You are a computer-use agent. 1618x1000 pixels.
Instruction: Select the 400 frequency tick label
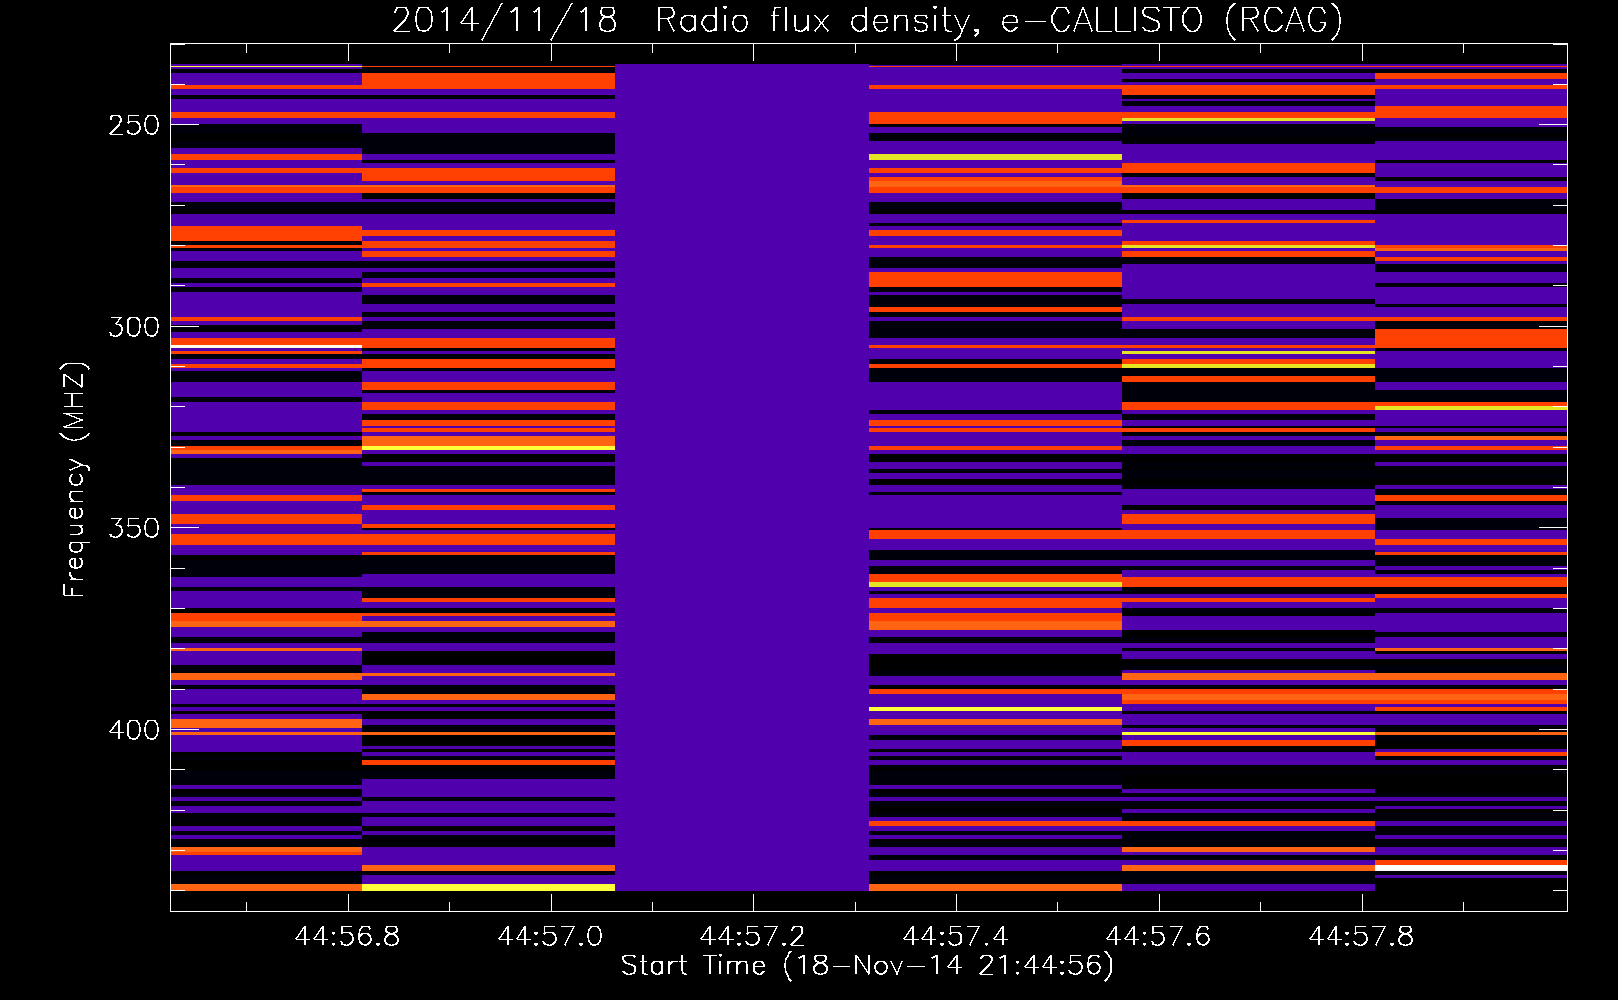(x=134, y=730)
